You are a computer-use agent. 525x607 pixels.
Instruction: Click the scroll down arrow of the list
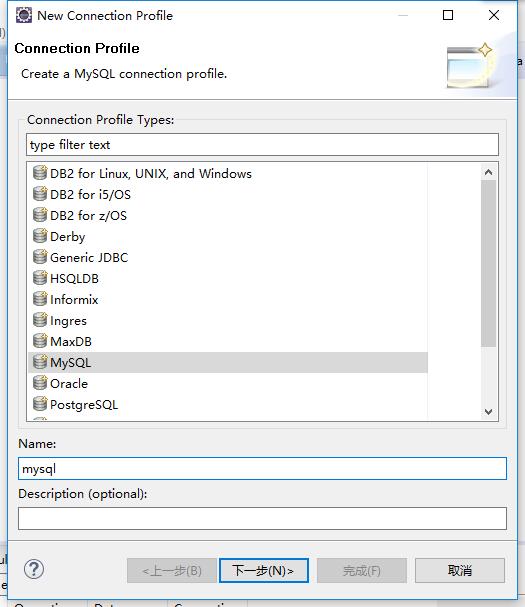tap(489, 412)
